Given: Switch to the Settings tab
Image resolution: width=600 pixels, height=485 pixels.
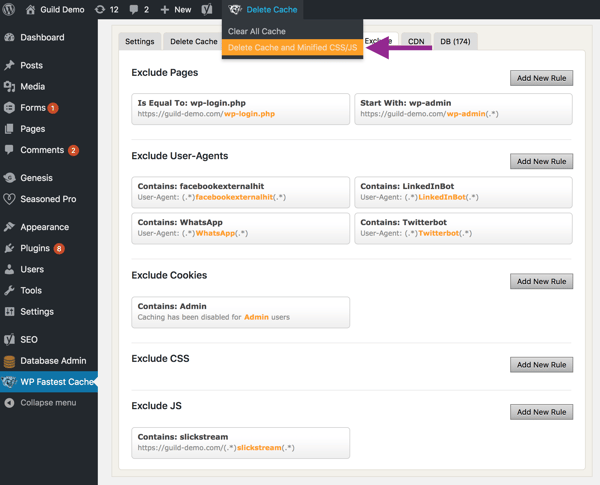Looking at the screenshot, I should [140, 41].
